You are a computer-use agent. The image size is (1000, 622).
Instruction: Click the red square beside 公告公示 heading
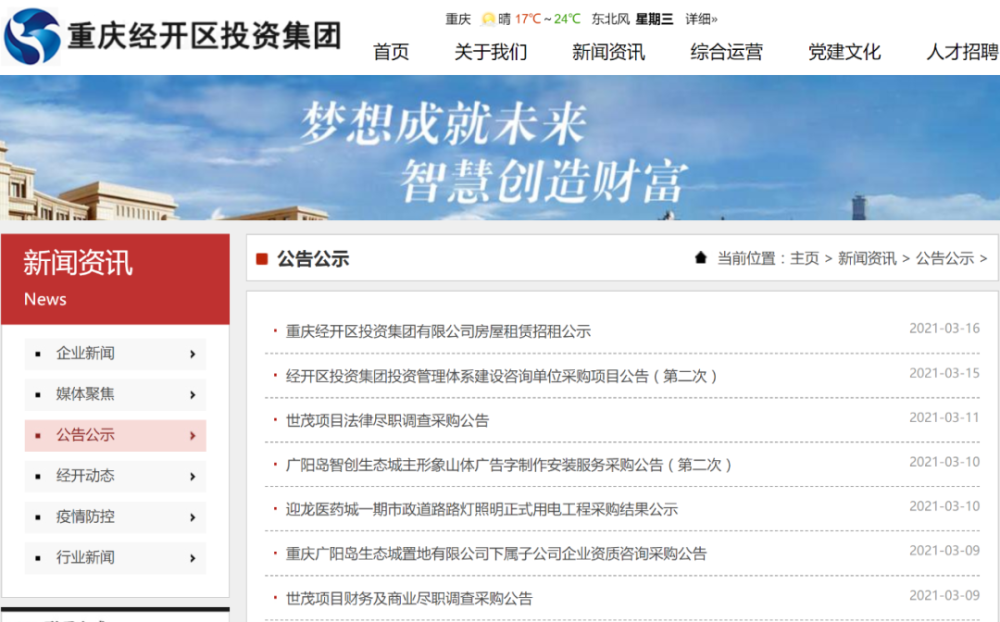pyautogui.click(x=261, y=258)
